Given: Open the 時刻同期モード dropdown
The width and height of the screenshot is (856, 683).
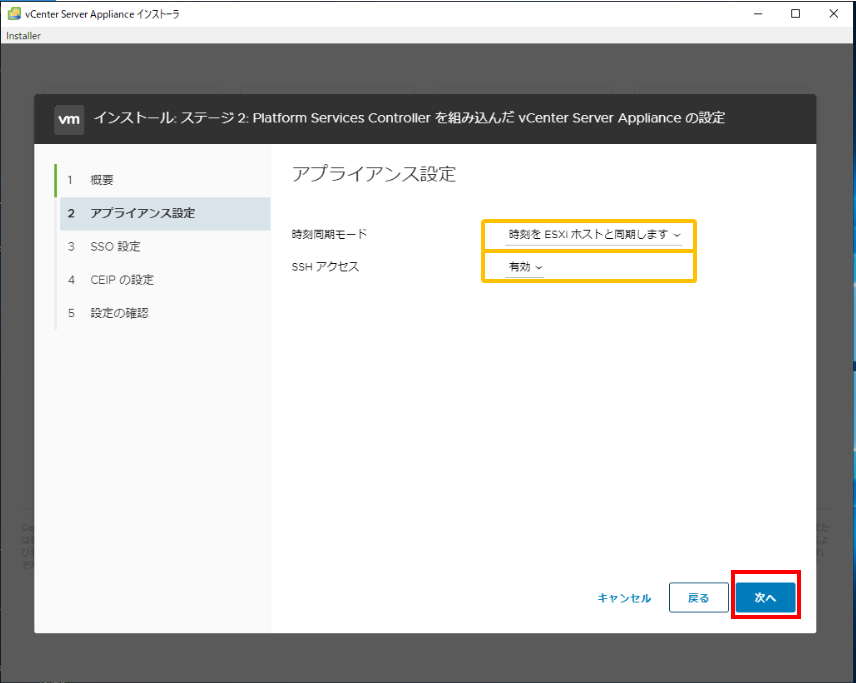Looking at the screenshot, I should (593, 235).
